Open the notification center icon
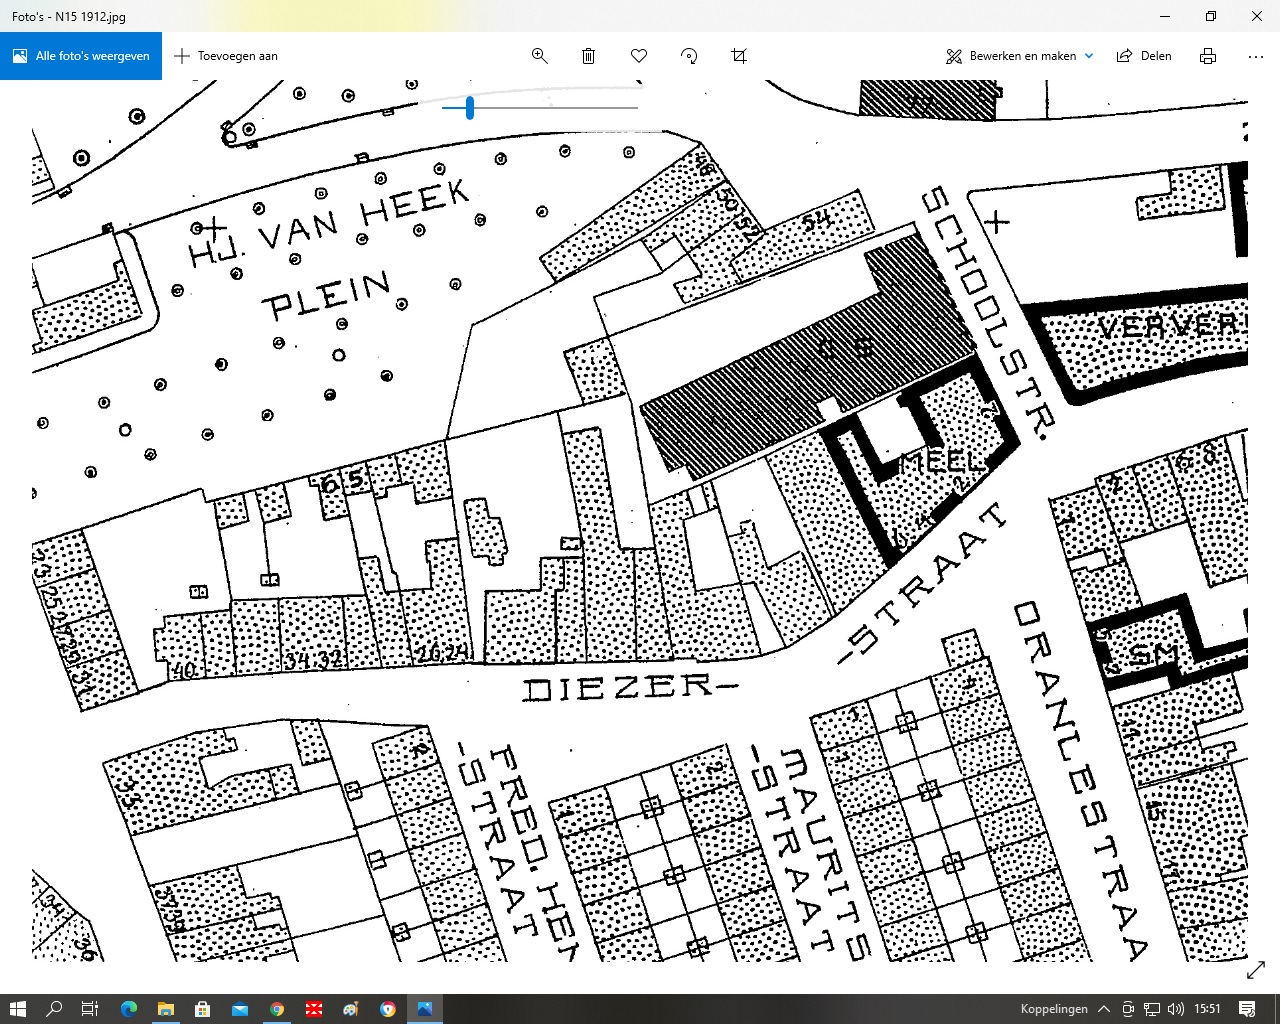This screenshot has width=1280, height=1024. tap(1247, 1009)
